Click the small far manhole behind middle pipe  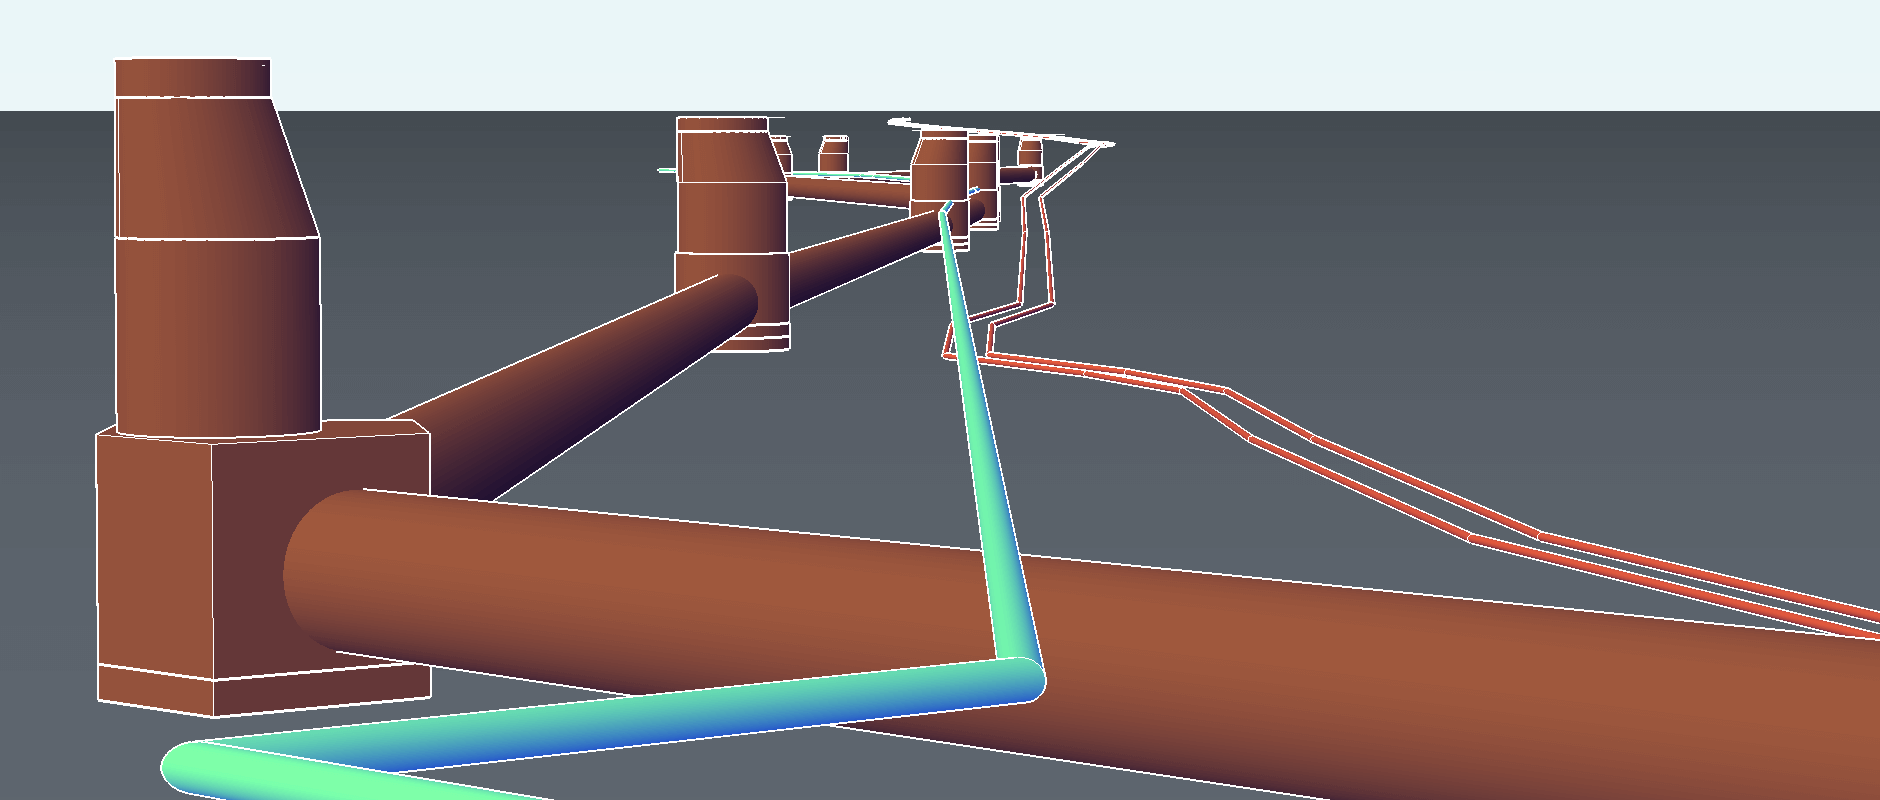pos(833,156)
